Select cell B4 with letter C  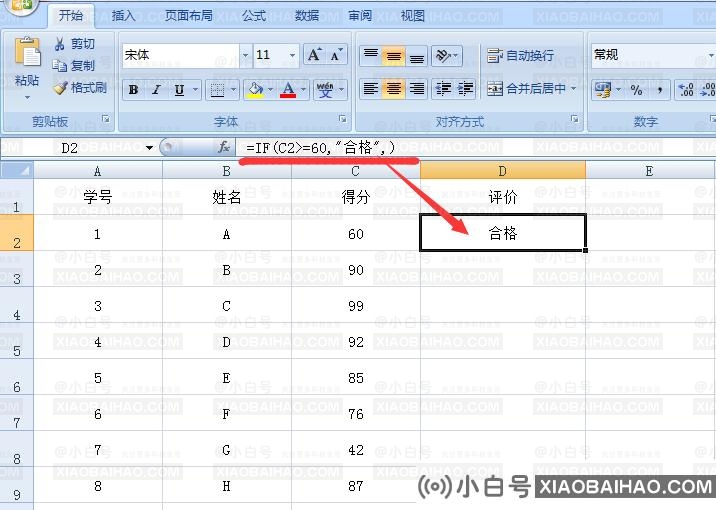(x=226, y=305)
